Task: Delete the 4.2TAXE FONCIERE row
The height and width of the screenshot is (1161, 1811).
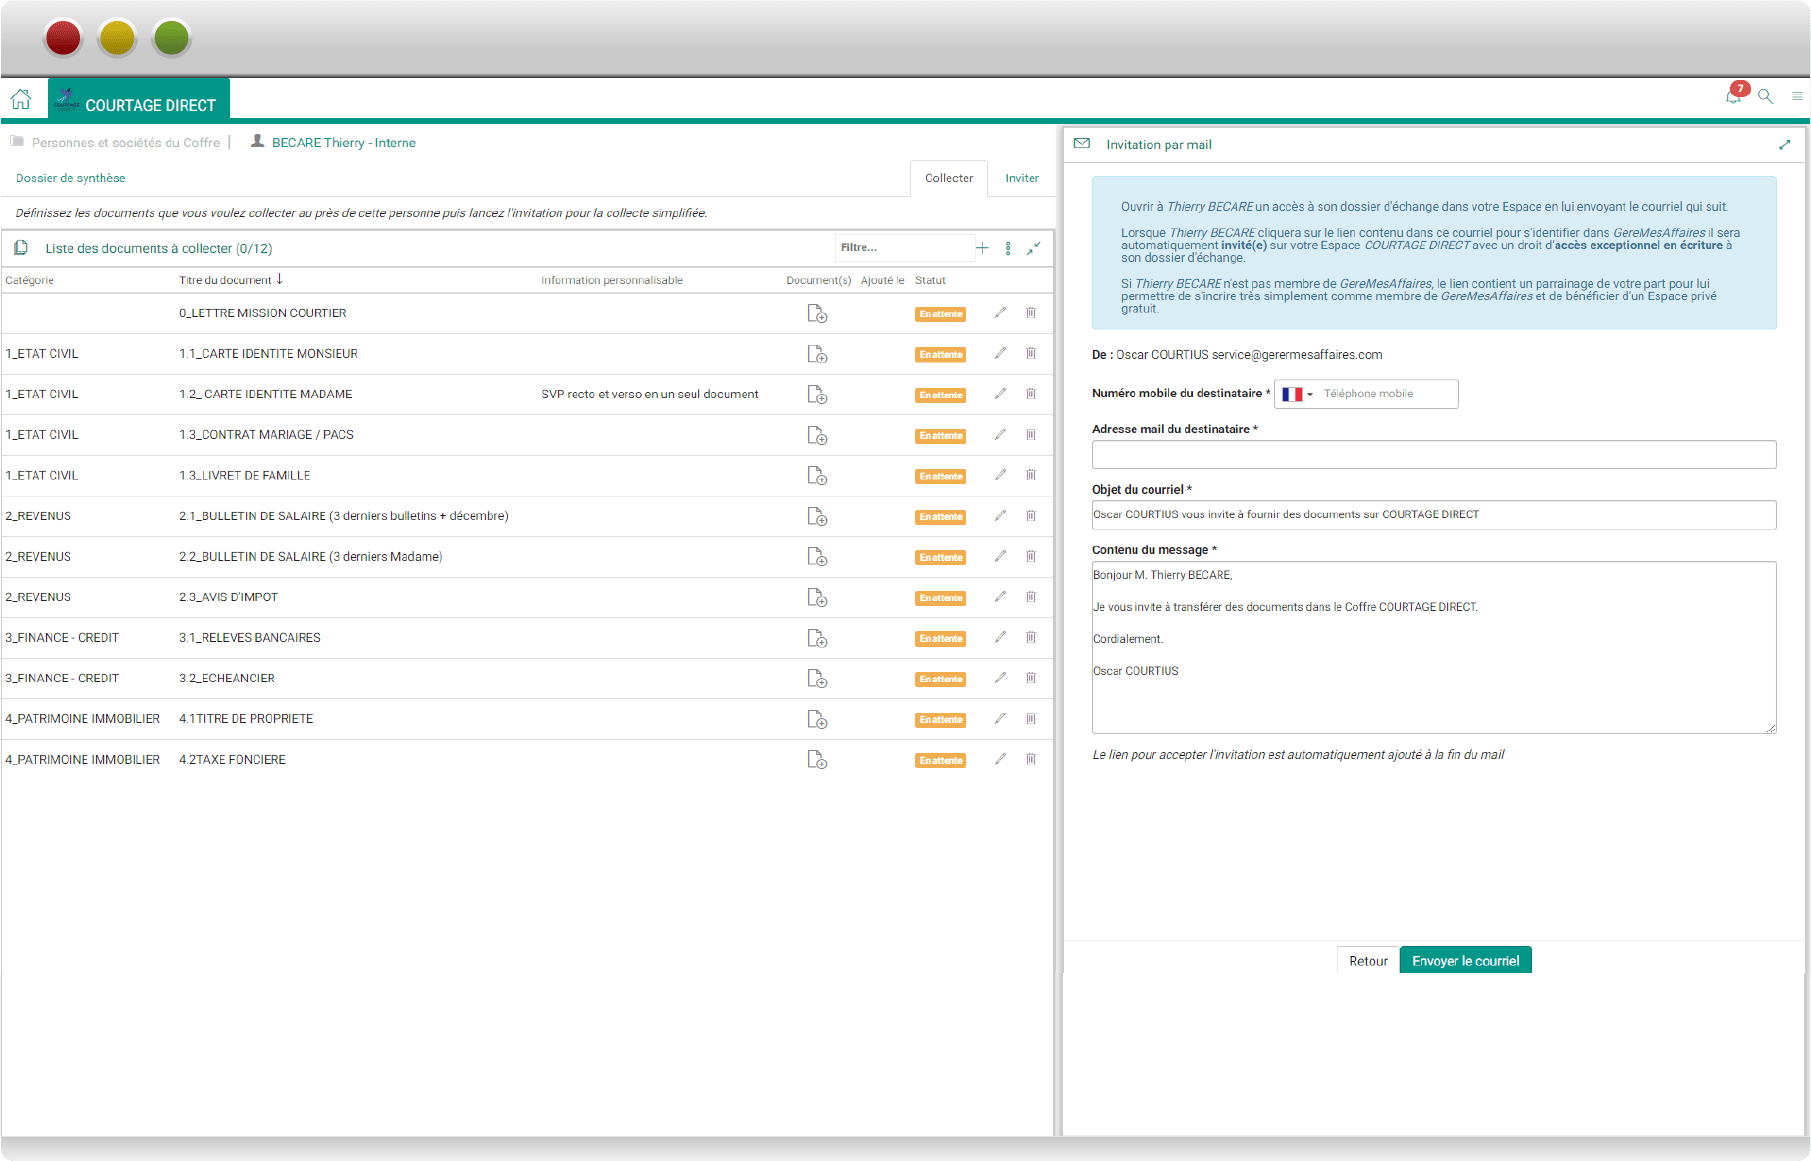Action: click(x=1031, y=759)
